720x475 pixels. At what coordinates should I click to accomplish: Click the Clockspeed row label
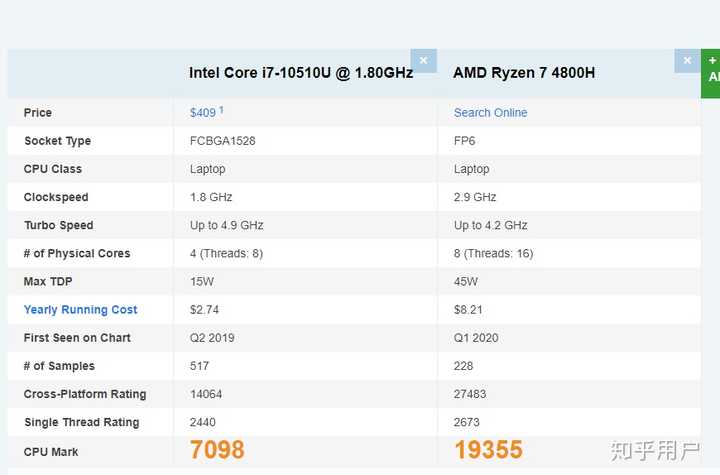point(56,197)
